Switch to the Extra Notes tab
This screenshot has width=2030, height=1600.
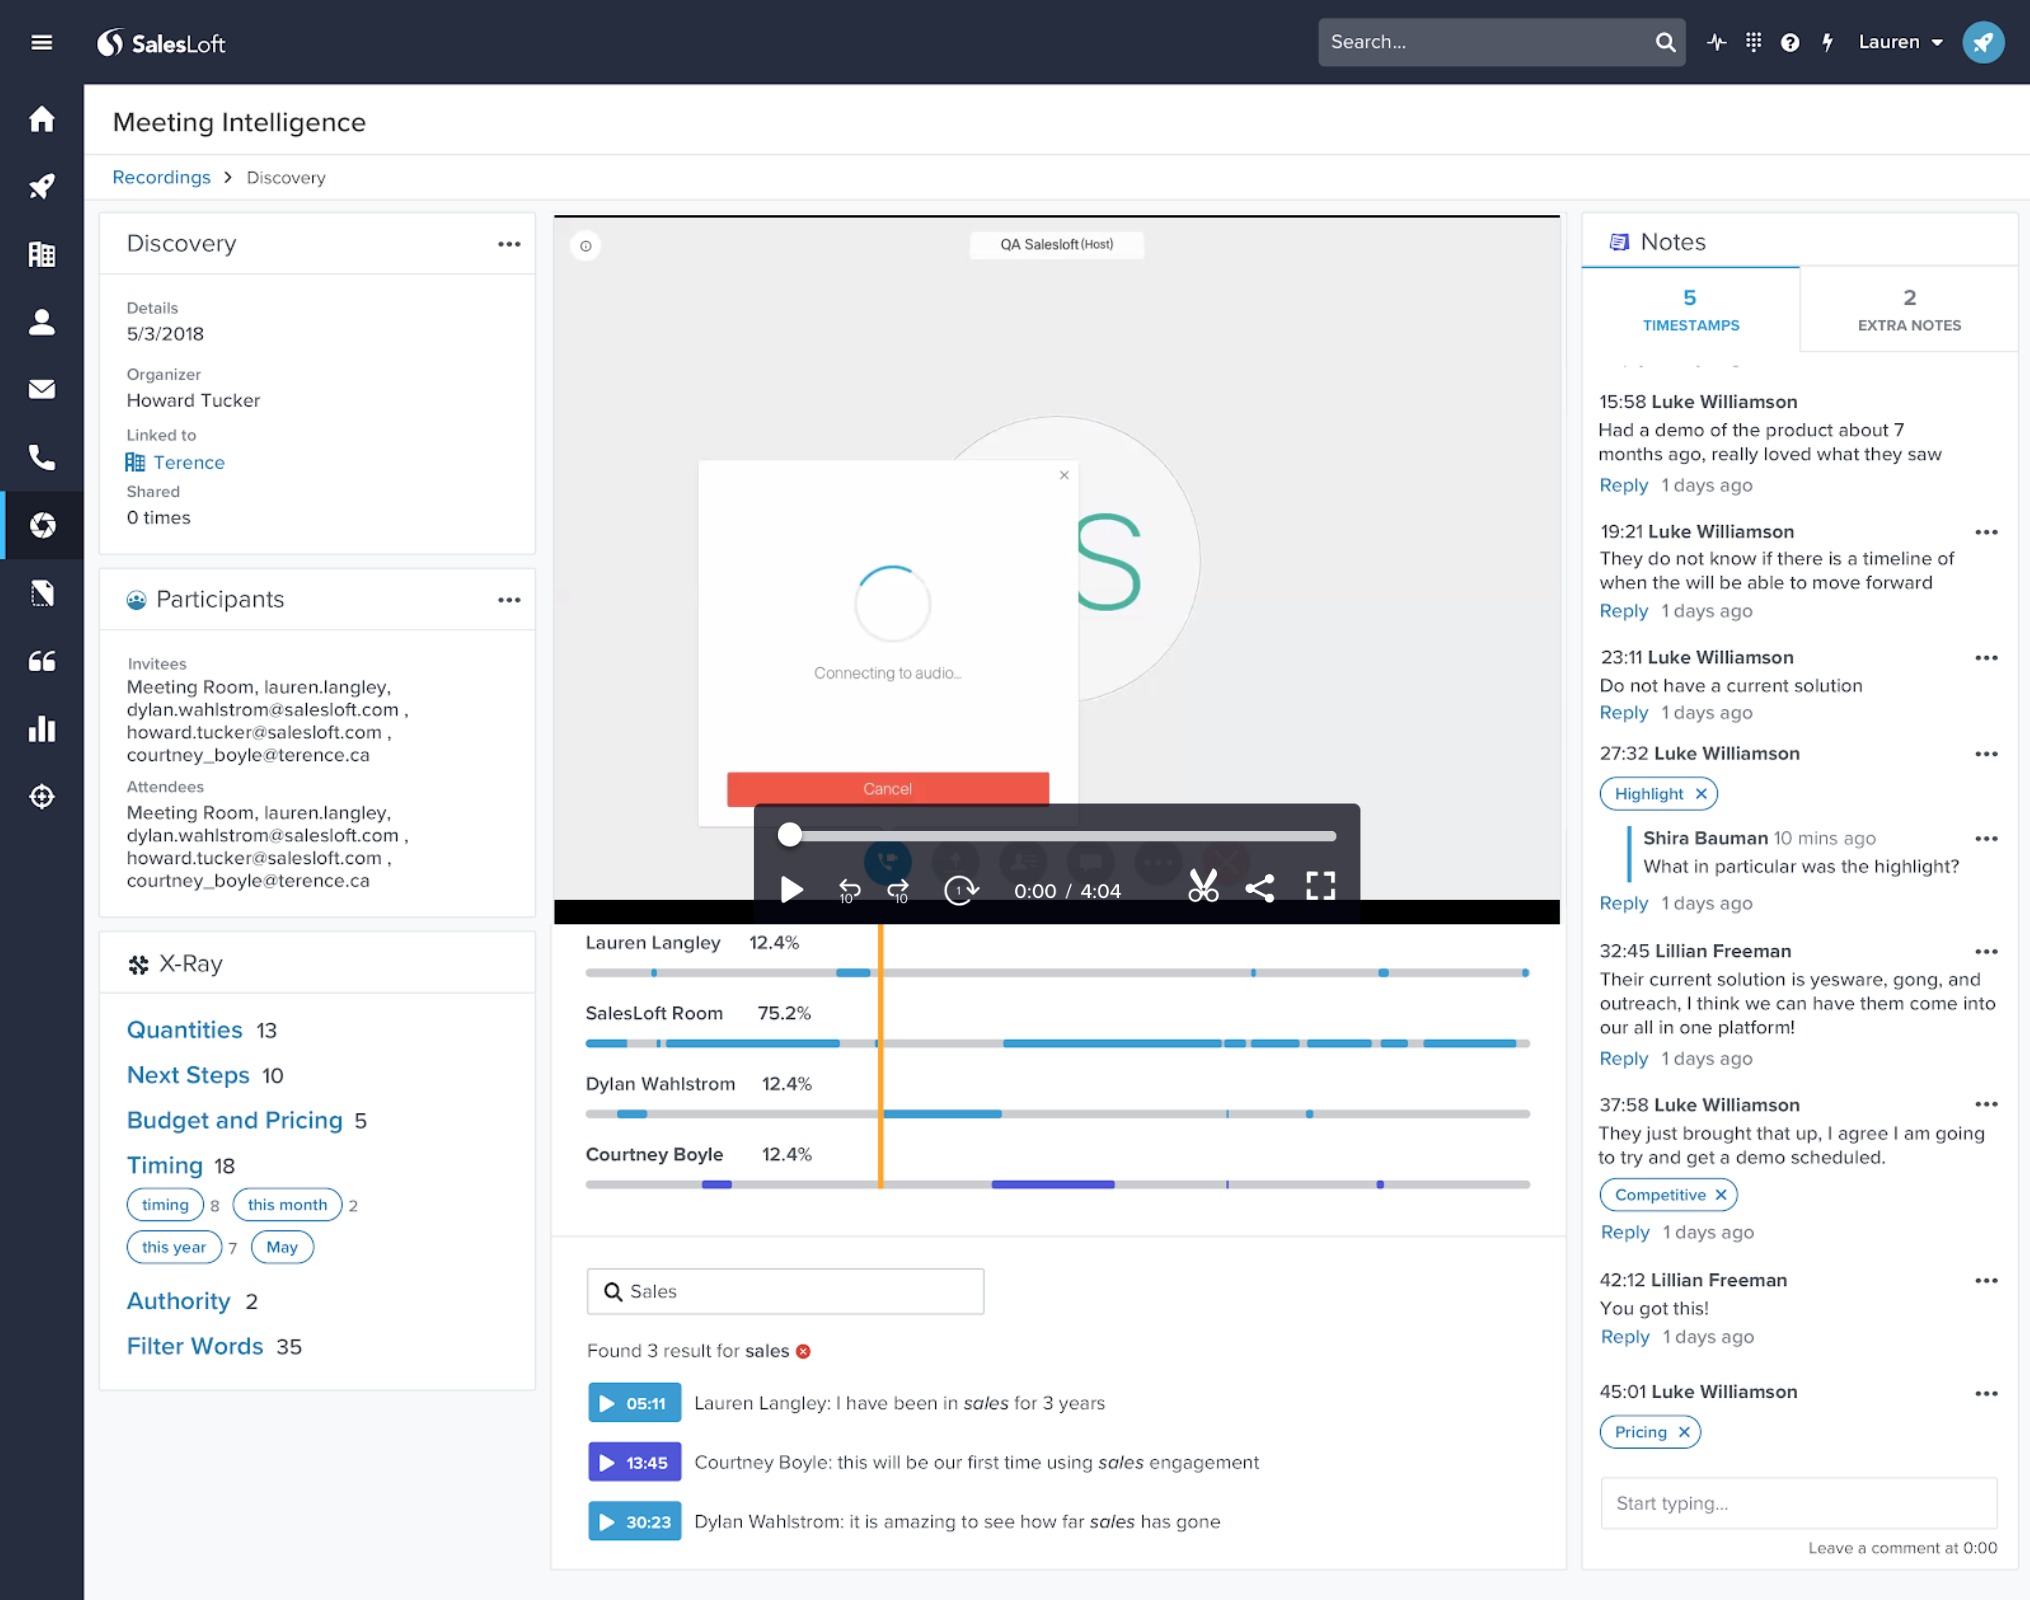[1908, 310]
